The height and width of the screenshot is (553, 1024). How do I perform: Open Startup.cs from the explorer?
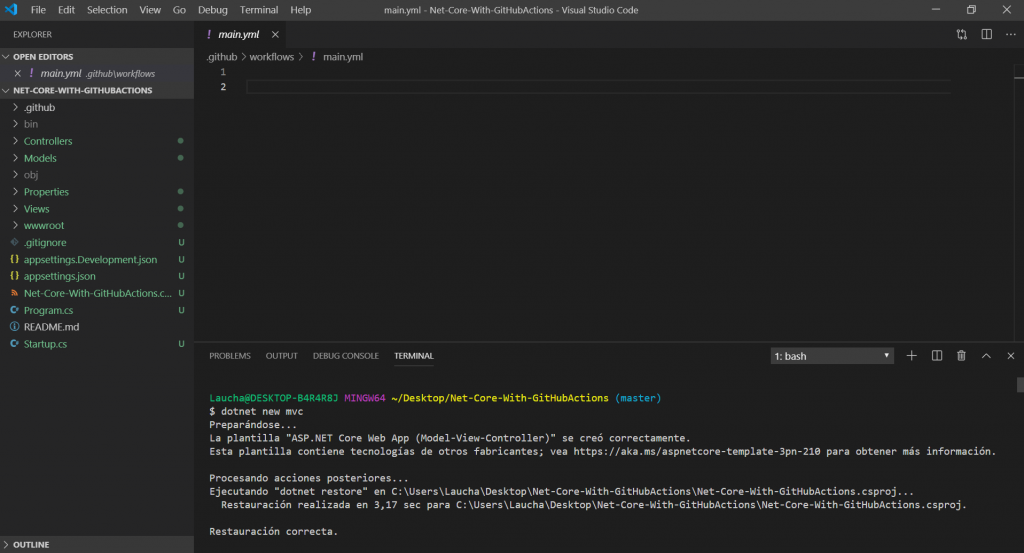click(45, 344)
